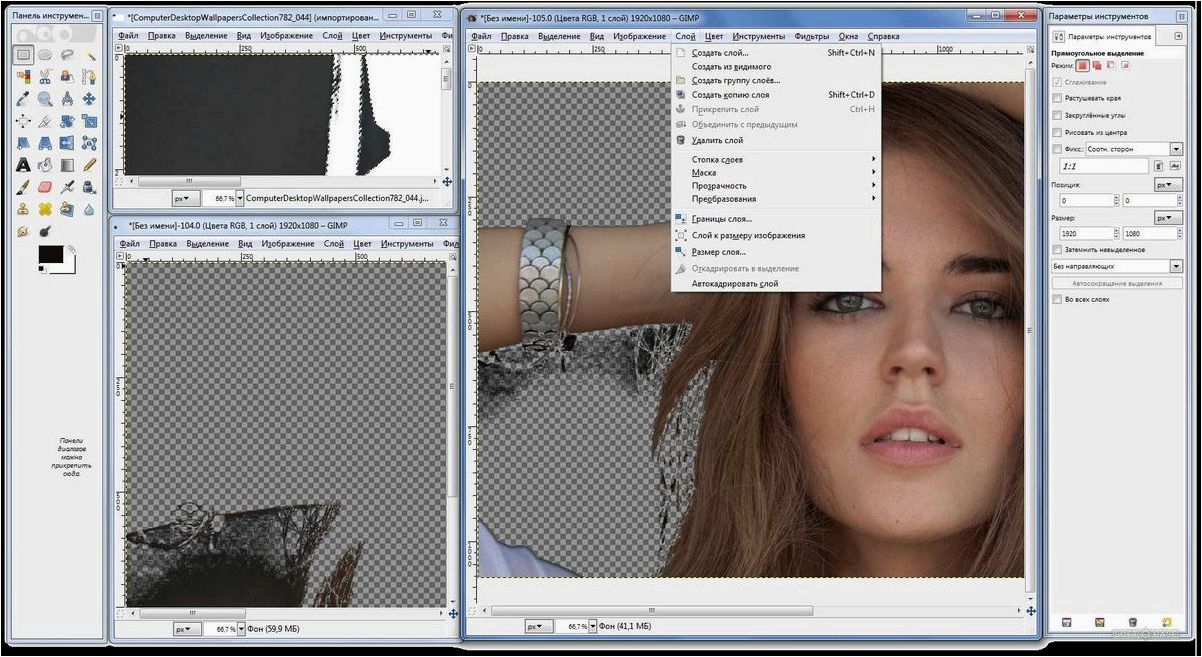Enable 'Во всех слоях' checkbox
The width and height of the screenshot is (1202, 657).
click(x=1057, y=299)
